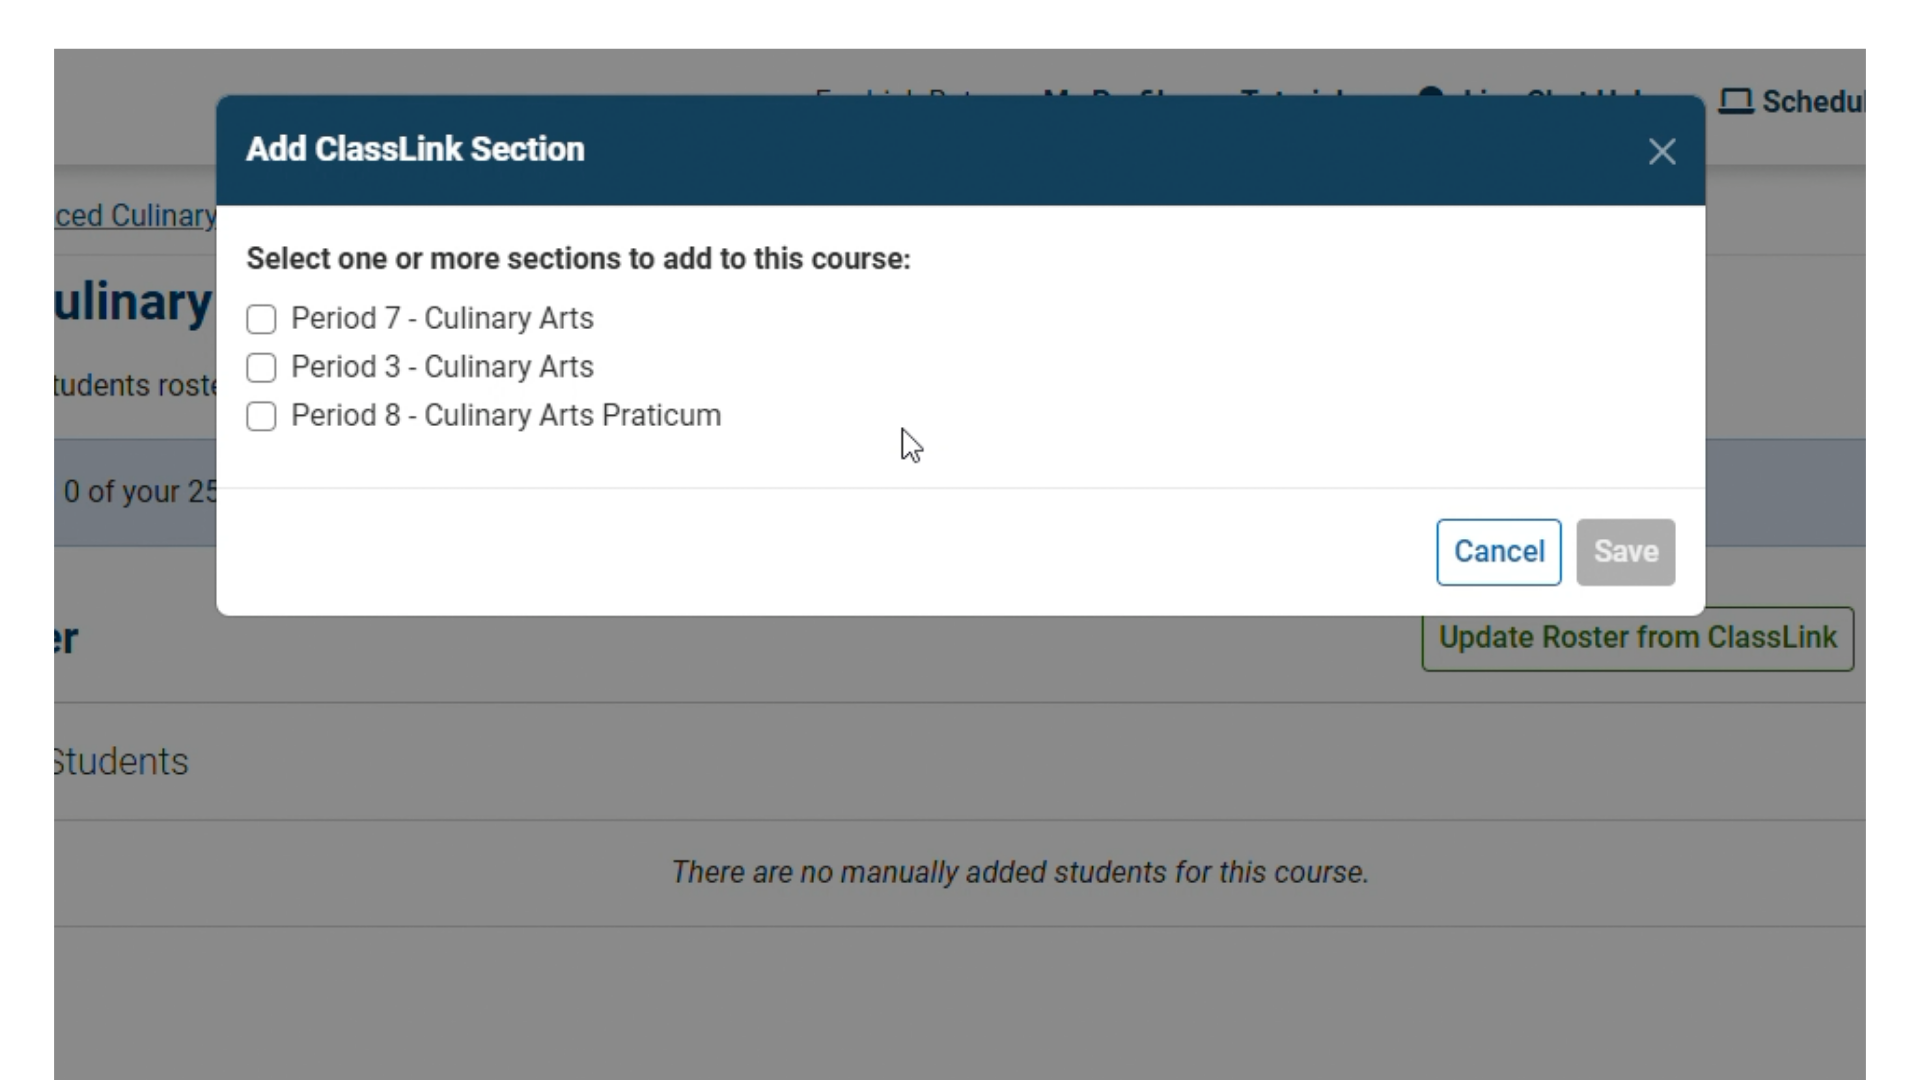
Task: Click the 'students roste' subtitle text
Action: [136, 386]
